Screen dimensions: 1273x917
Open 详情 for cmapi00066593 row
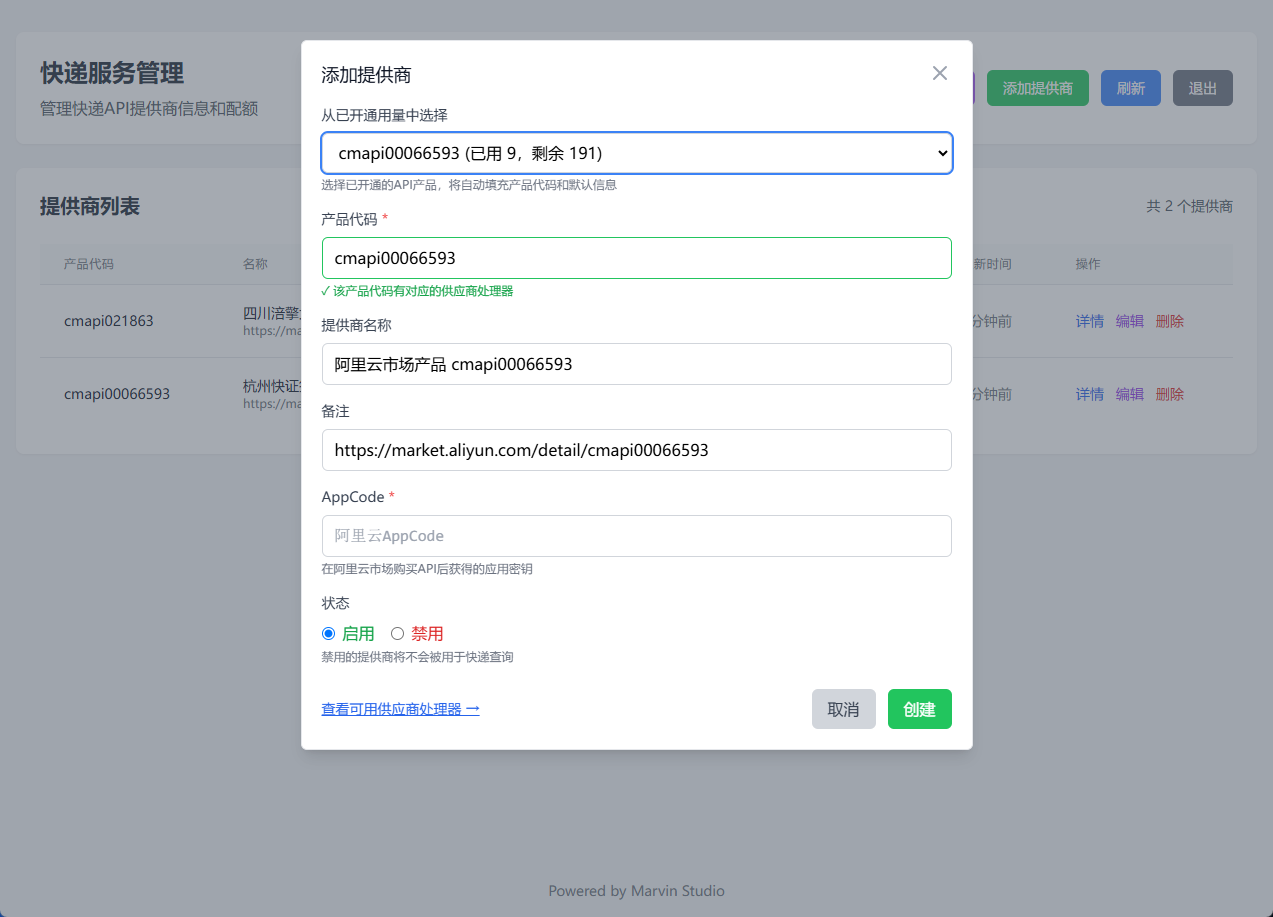coord(1089,394)
